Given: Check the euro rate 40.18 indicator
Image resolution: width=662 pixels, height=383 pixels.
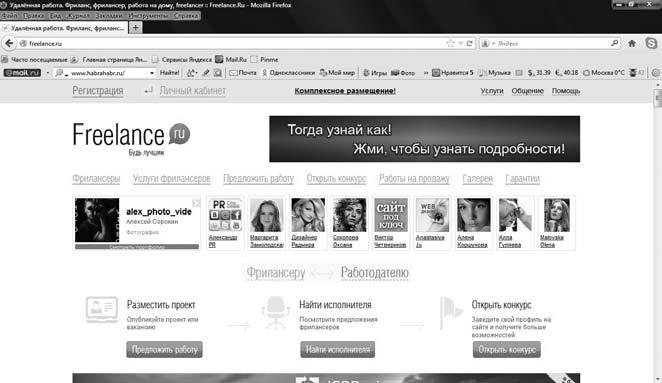Looking at the screenshot, I should tap(567, 73).
